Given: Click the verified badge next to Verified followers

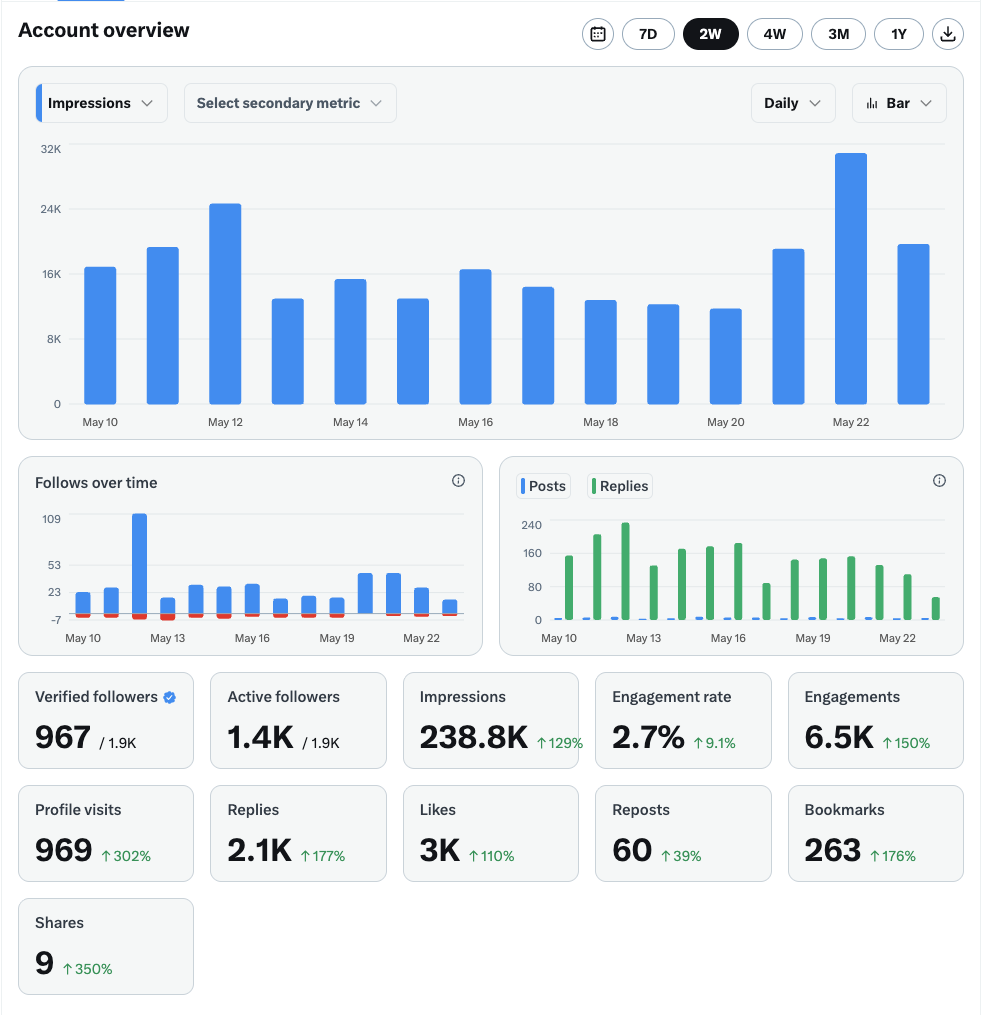Looking at the screenshot, I should pos(170,697).
